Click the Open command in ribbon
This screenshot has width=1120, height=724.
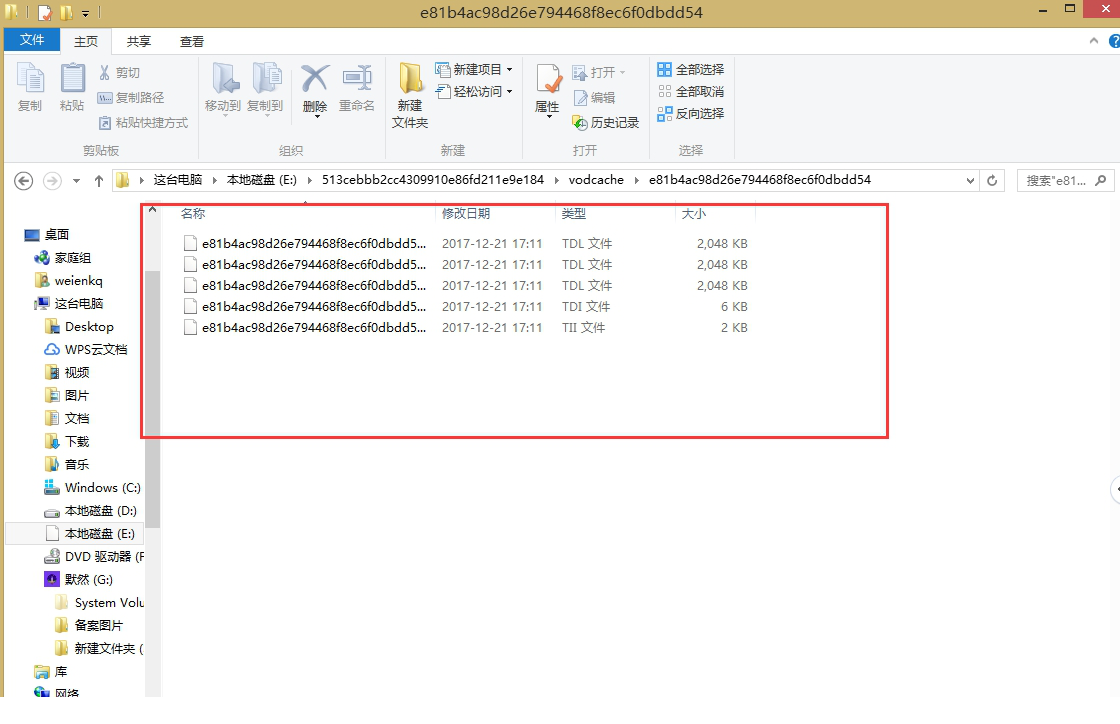pos(599,72)
